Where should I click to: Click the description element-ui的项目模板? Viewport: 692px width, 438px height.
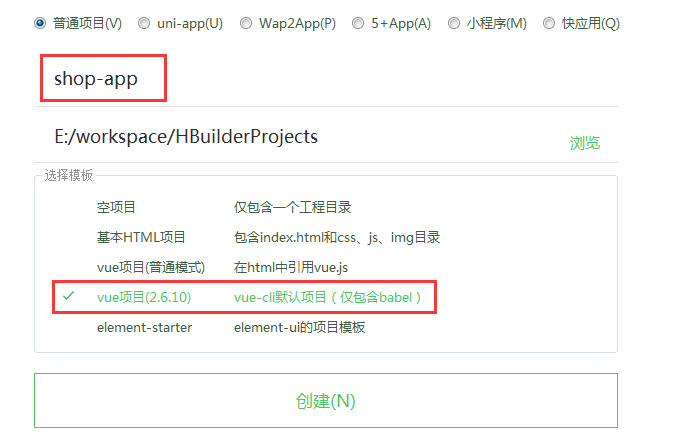pyautogui.click(x=300, y=328)
